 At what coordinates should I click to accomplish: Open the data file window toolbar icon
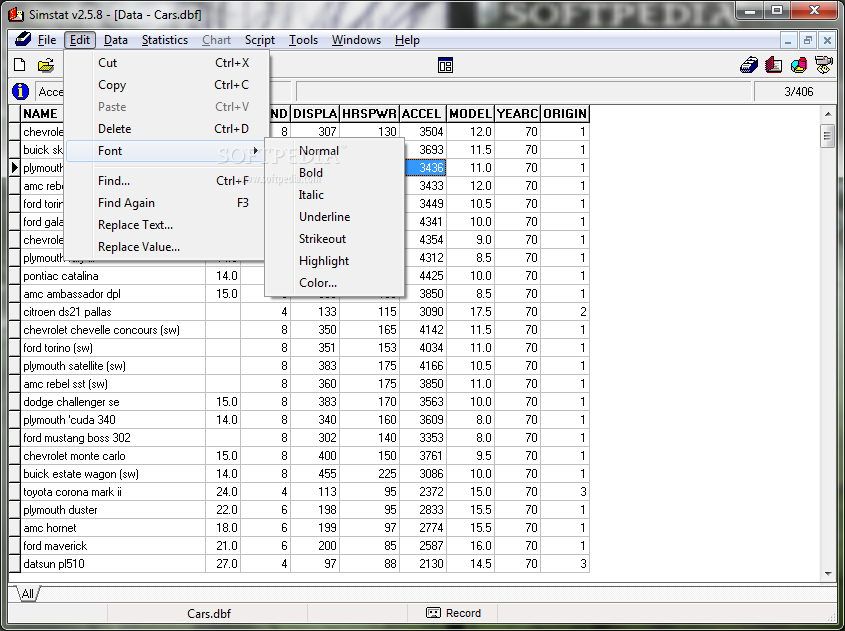click(749, 65)
